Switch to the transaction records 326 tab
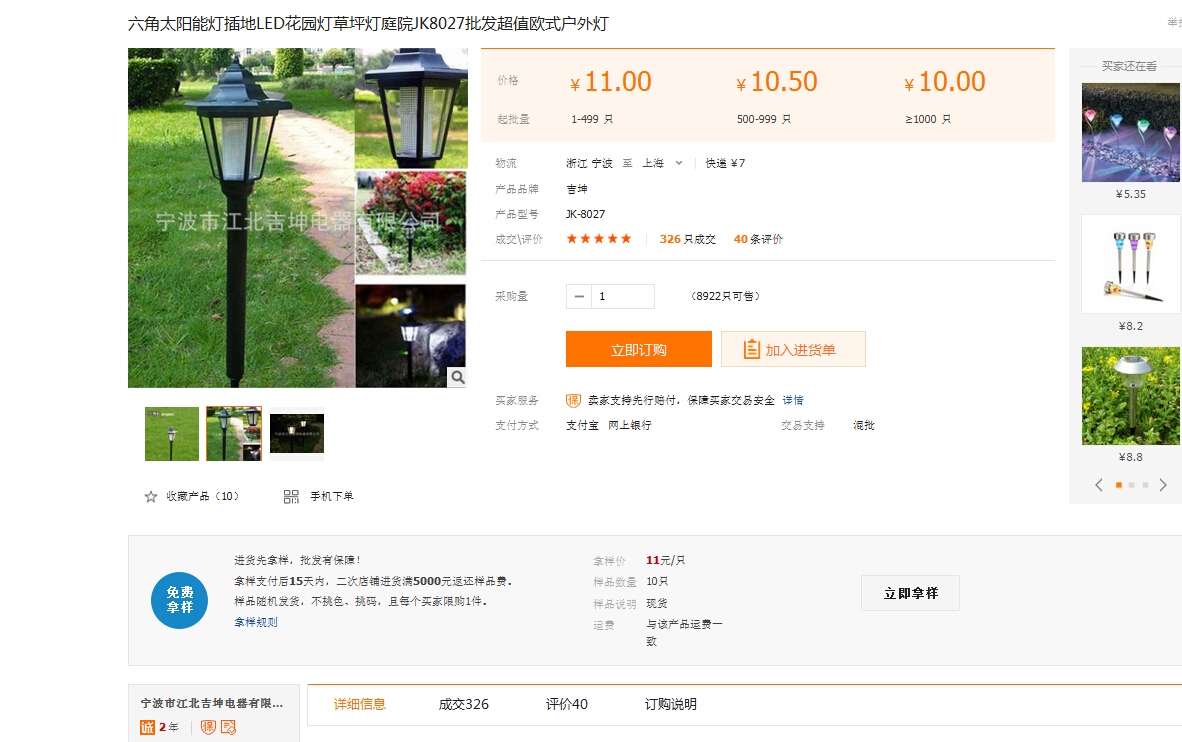 point(464,704)
